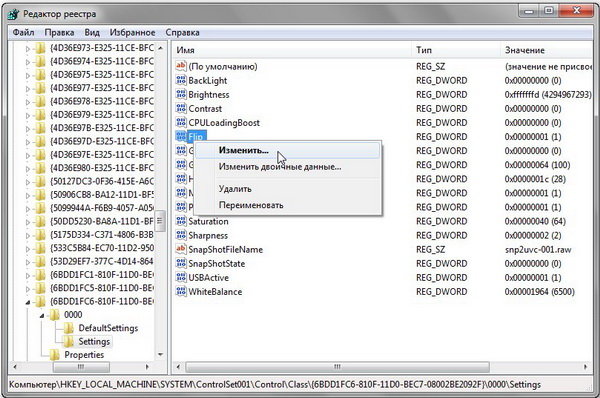Click folder icon of the 0000 key
Viewport: 600px width, 398px height.
tap(54, 315)
